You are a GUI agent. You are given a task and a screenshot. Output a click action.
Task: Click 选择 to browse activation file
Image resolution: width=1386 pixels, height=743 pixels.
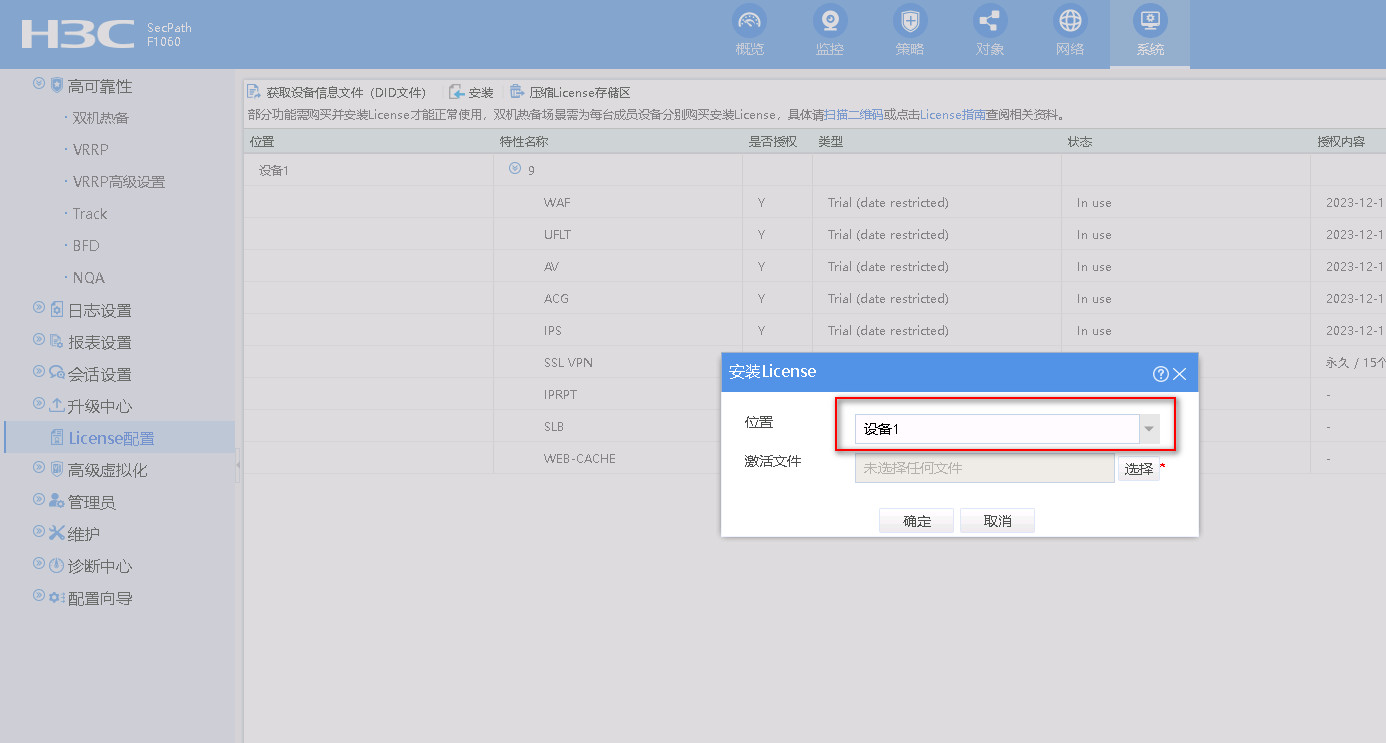[x=1138, y=468]
